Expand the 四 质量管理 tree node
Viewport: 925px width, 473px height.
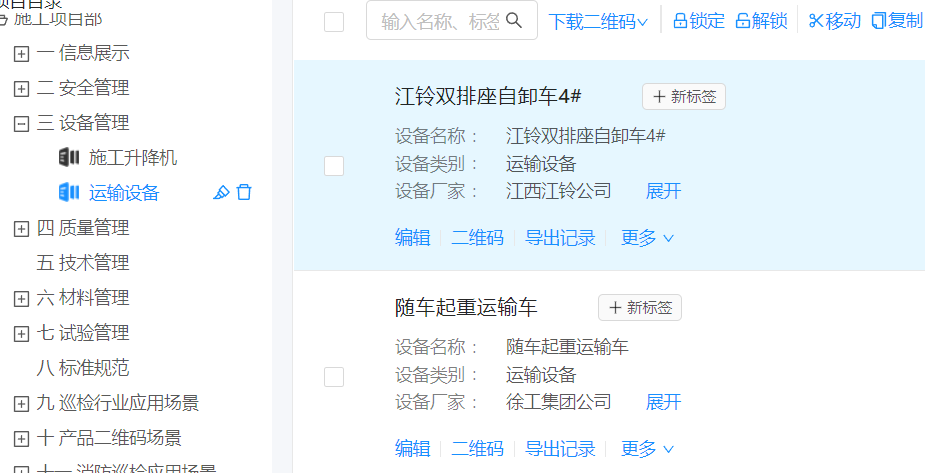(21, 228)
